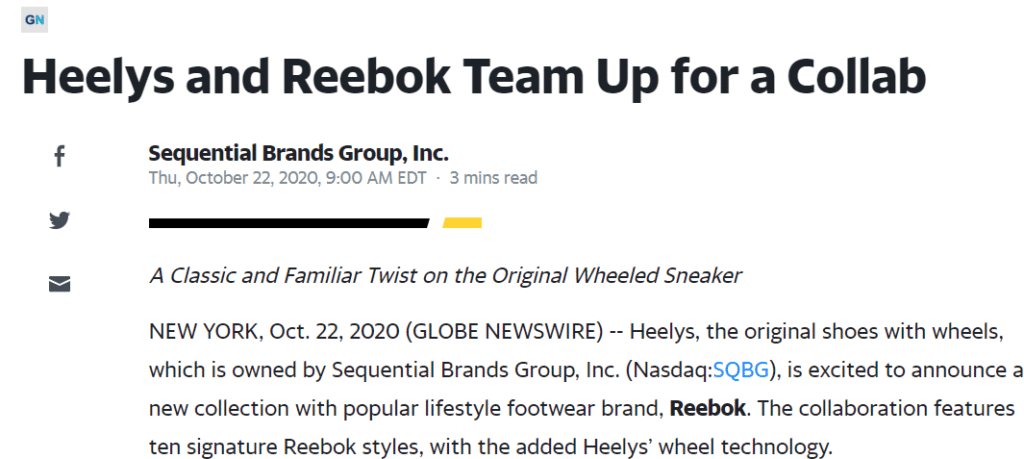The image size is (1024, 459).
Task: Open the SQBG ticker link
Action: tap(741, 370)
